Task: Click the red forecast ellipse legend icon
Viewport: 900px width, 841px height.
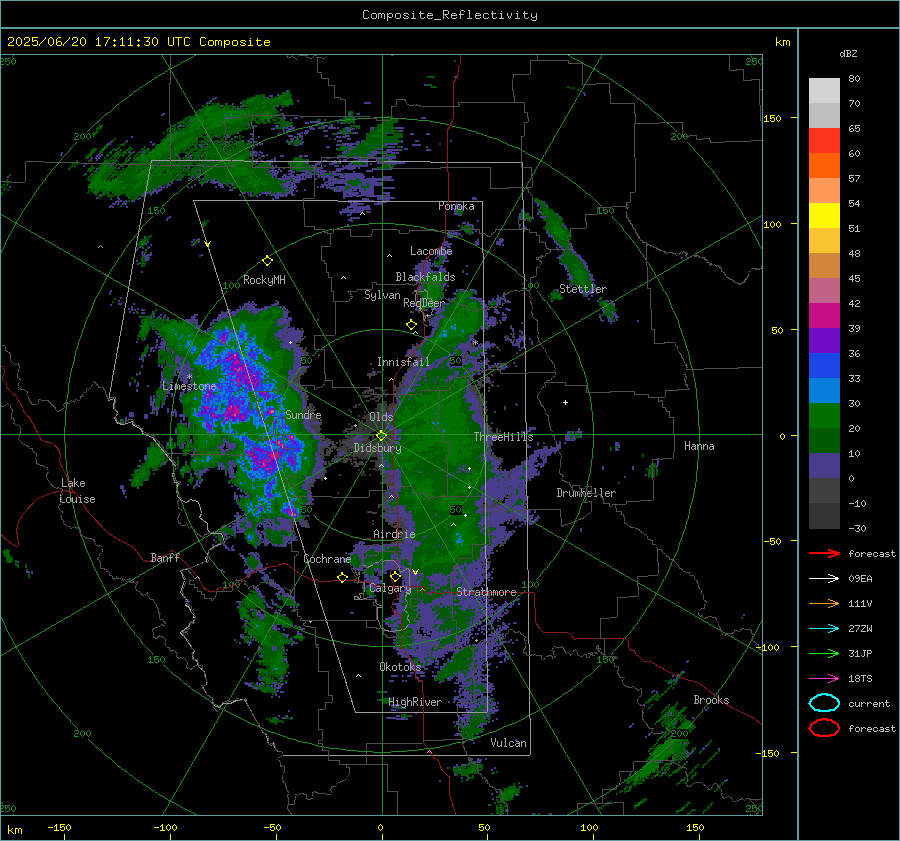Action: click(824, 728)
